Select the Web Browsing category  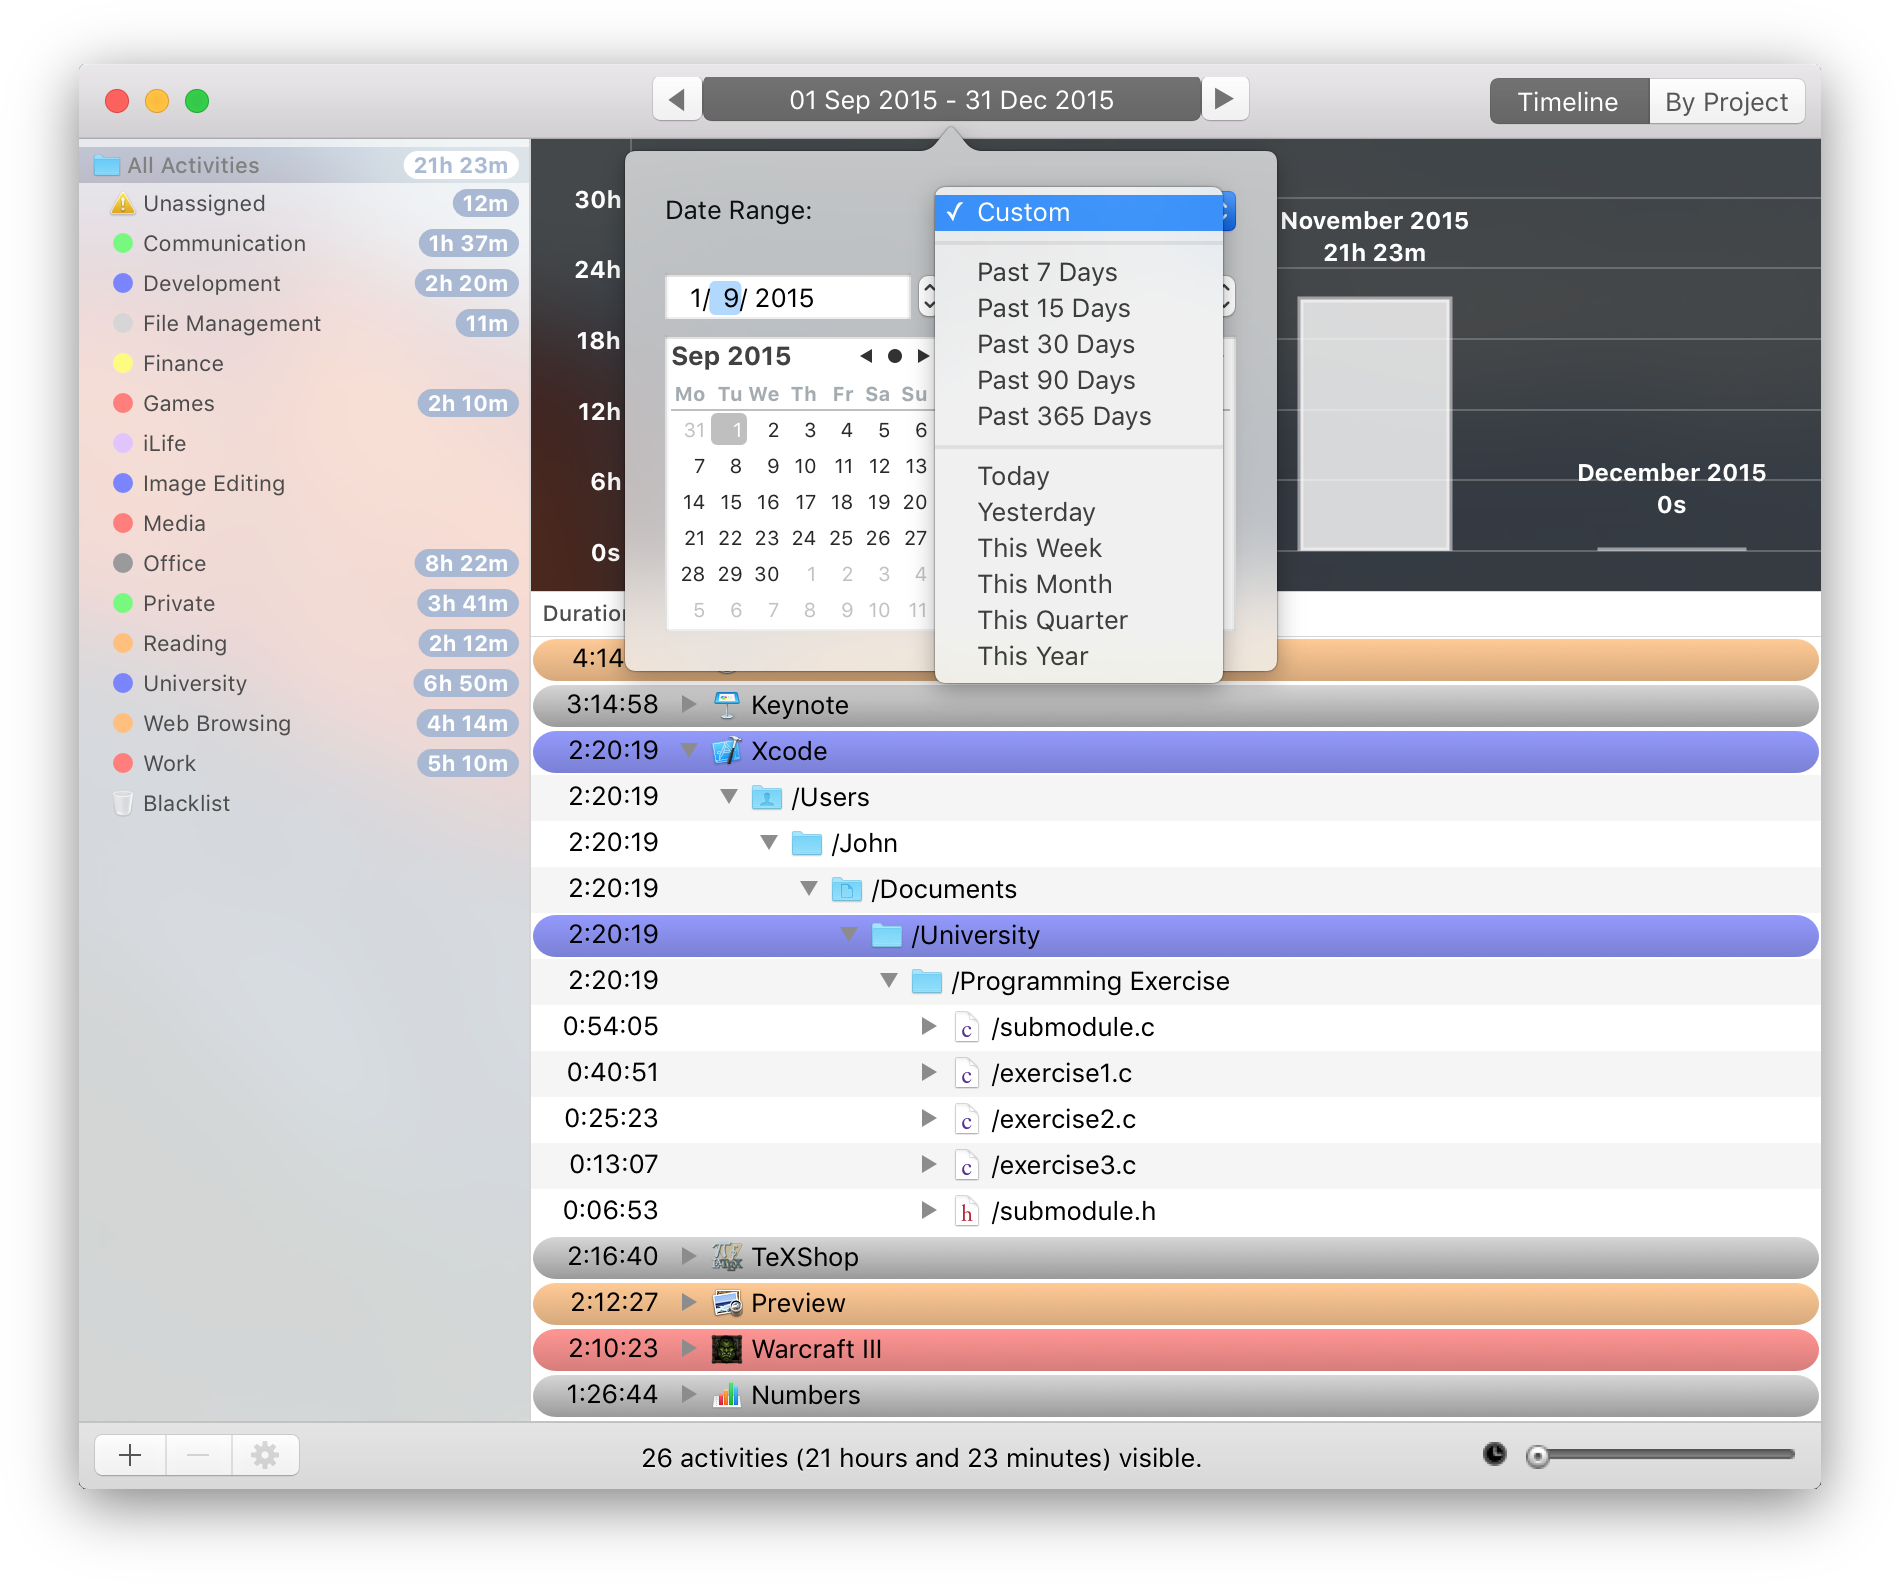pyautogui.click(x=304, y=723)
